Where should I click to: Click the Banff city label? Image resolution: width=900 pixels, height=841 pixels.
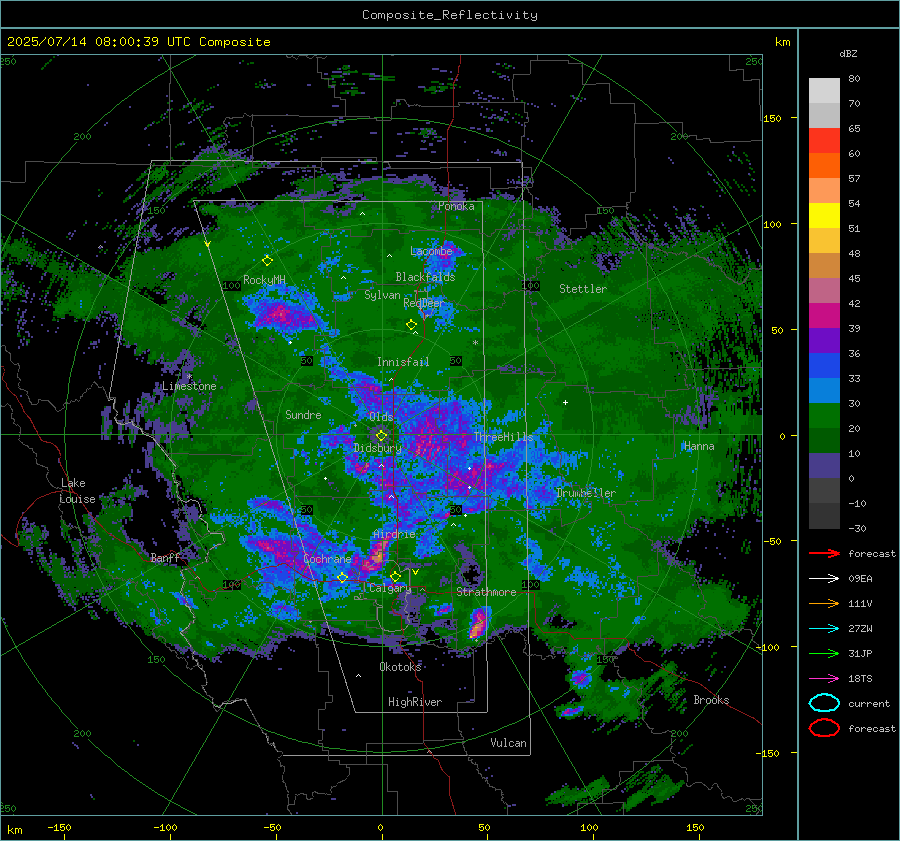(x=165, y=557)
